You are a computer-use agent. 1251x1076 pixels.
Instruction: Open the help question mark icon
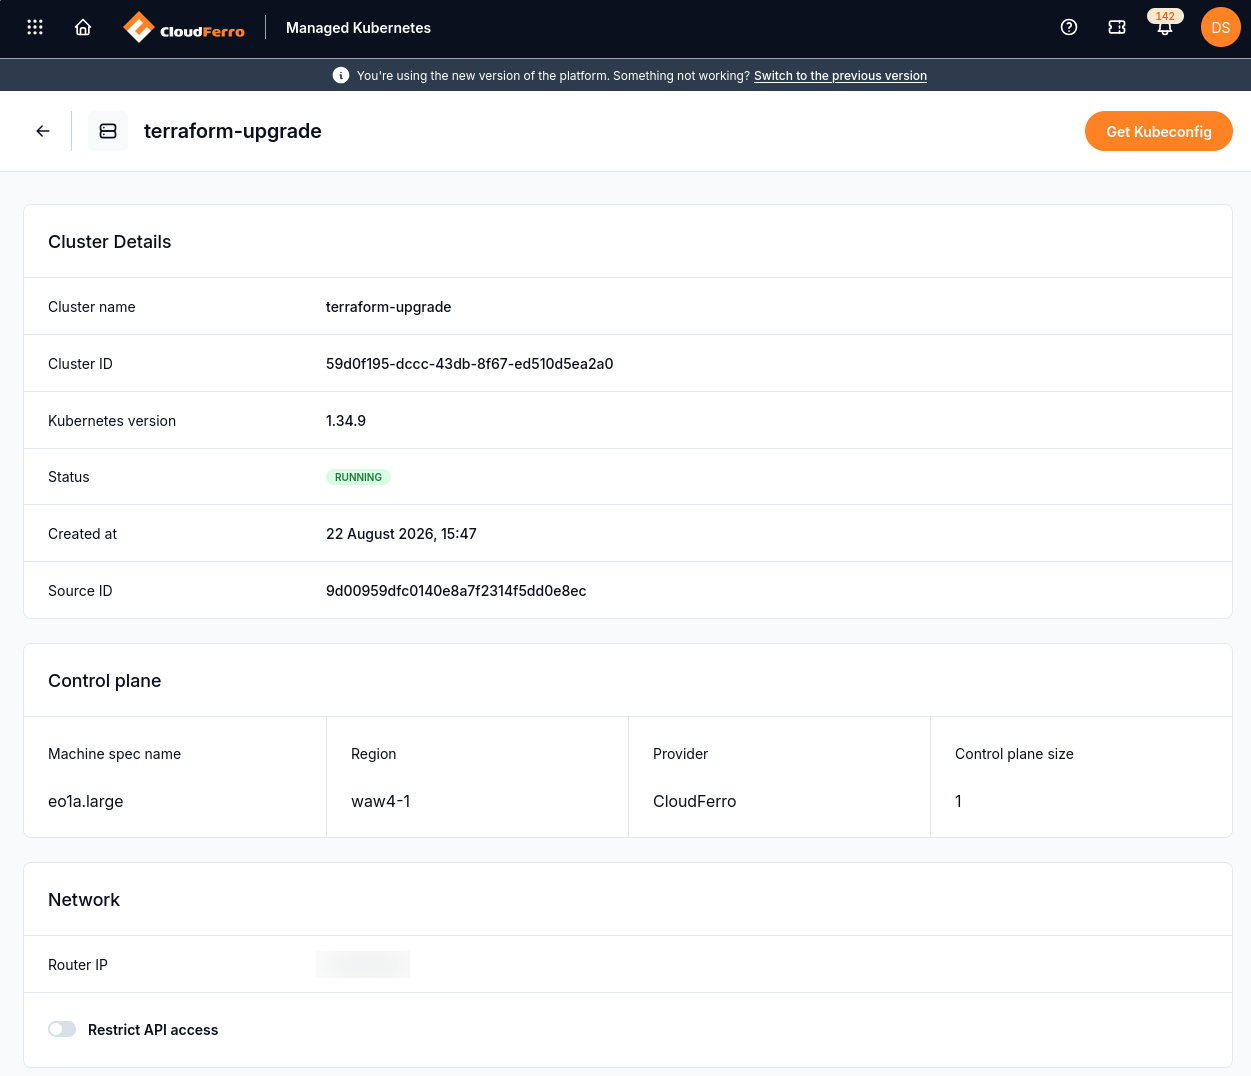pos(1069,28)
